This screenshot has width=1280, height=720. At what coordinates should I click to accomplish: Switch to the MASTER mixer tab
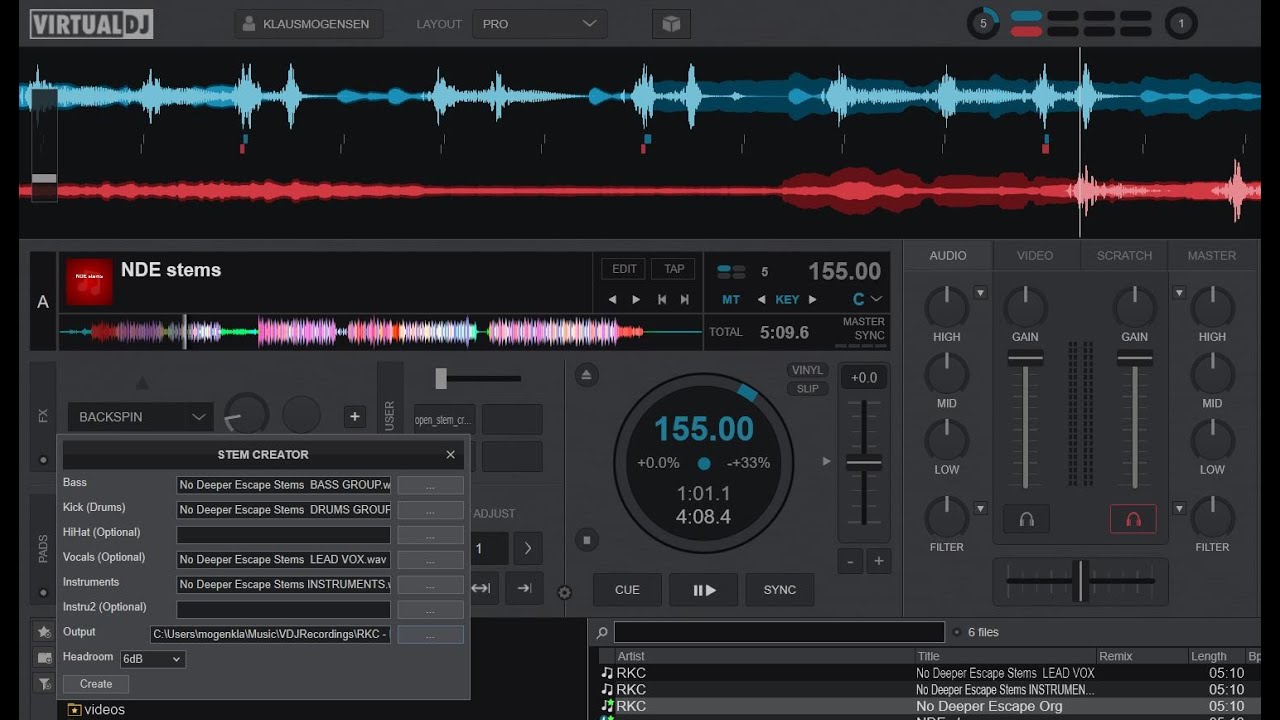pyautogui.click(x=1212, y=255)
